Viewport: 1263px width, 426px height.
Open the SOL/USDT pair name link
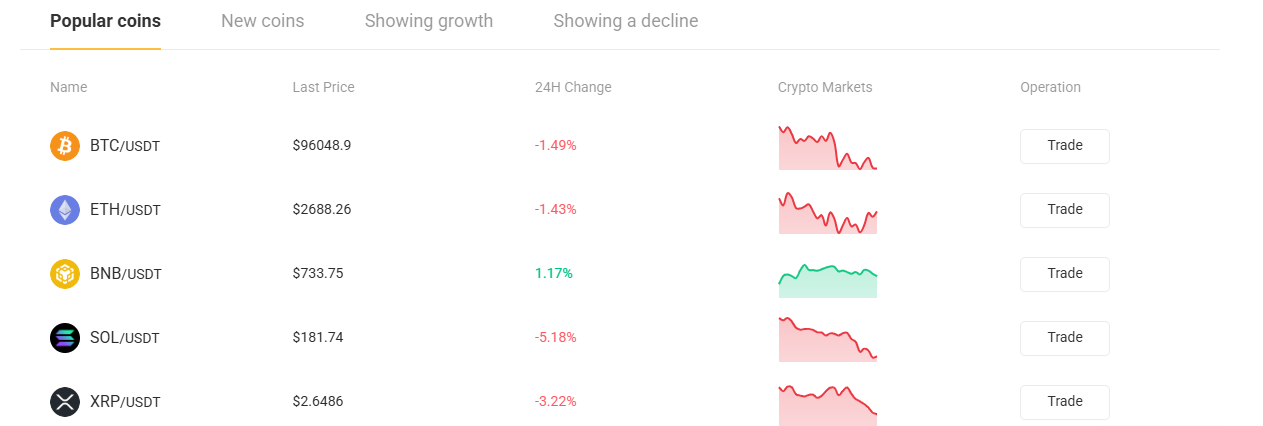pyautogui.click(x=125, y=338)
